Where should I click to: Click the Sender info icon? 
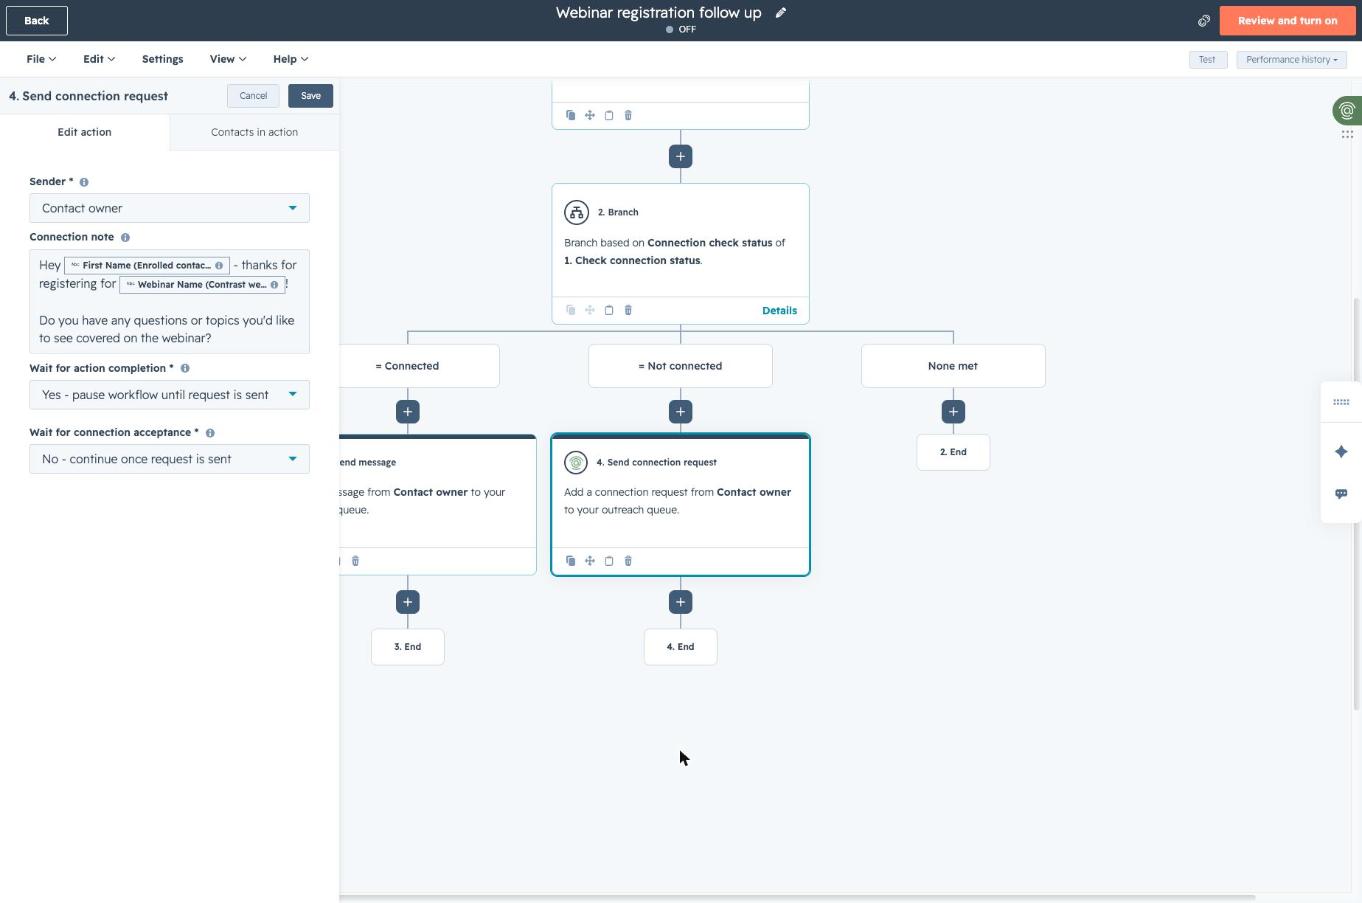[84, 182]
